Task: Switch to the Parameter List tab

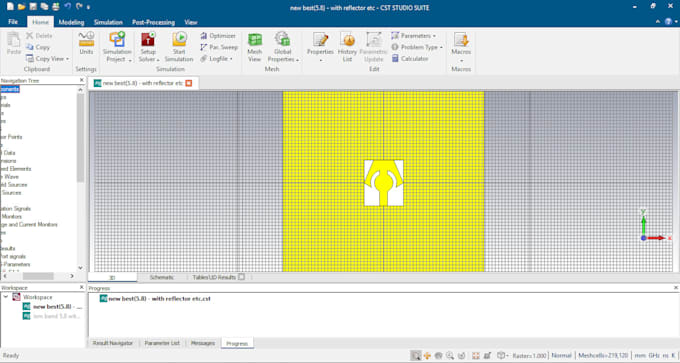Action: click(x=162, y=343)
